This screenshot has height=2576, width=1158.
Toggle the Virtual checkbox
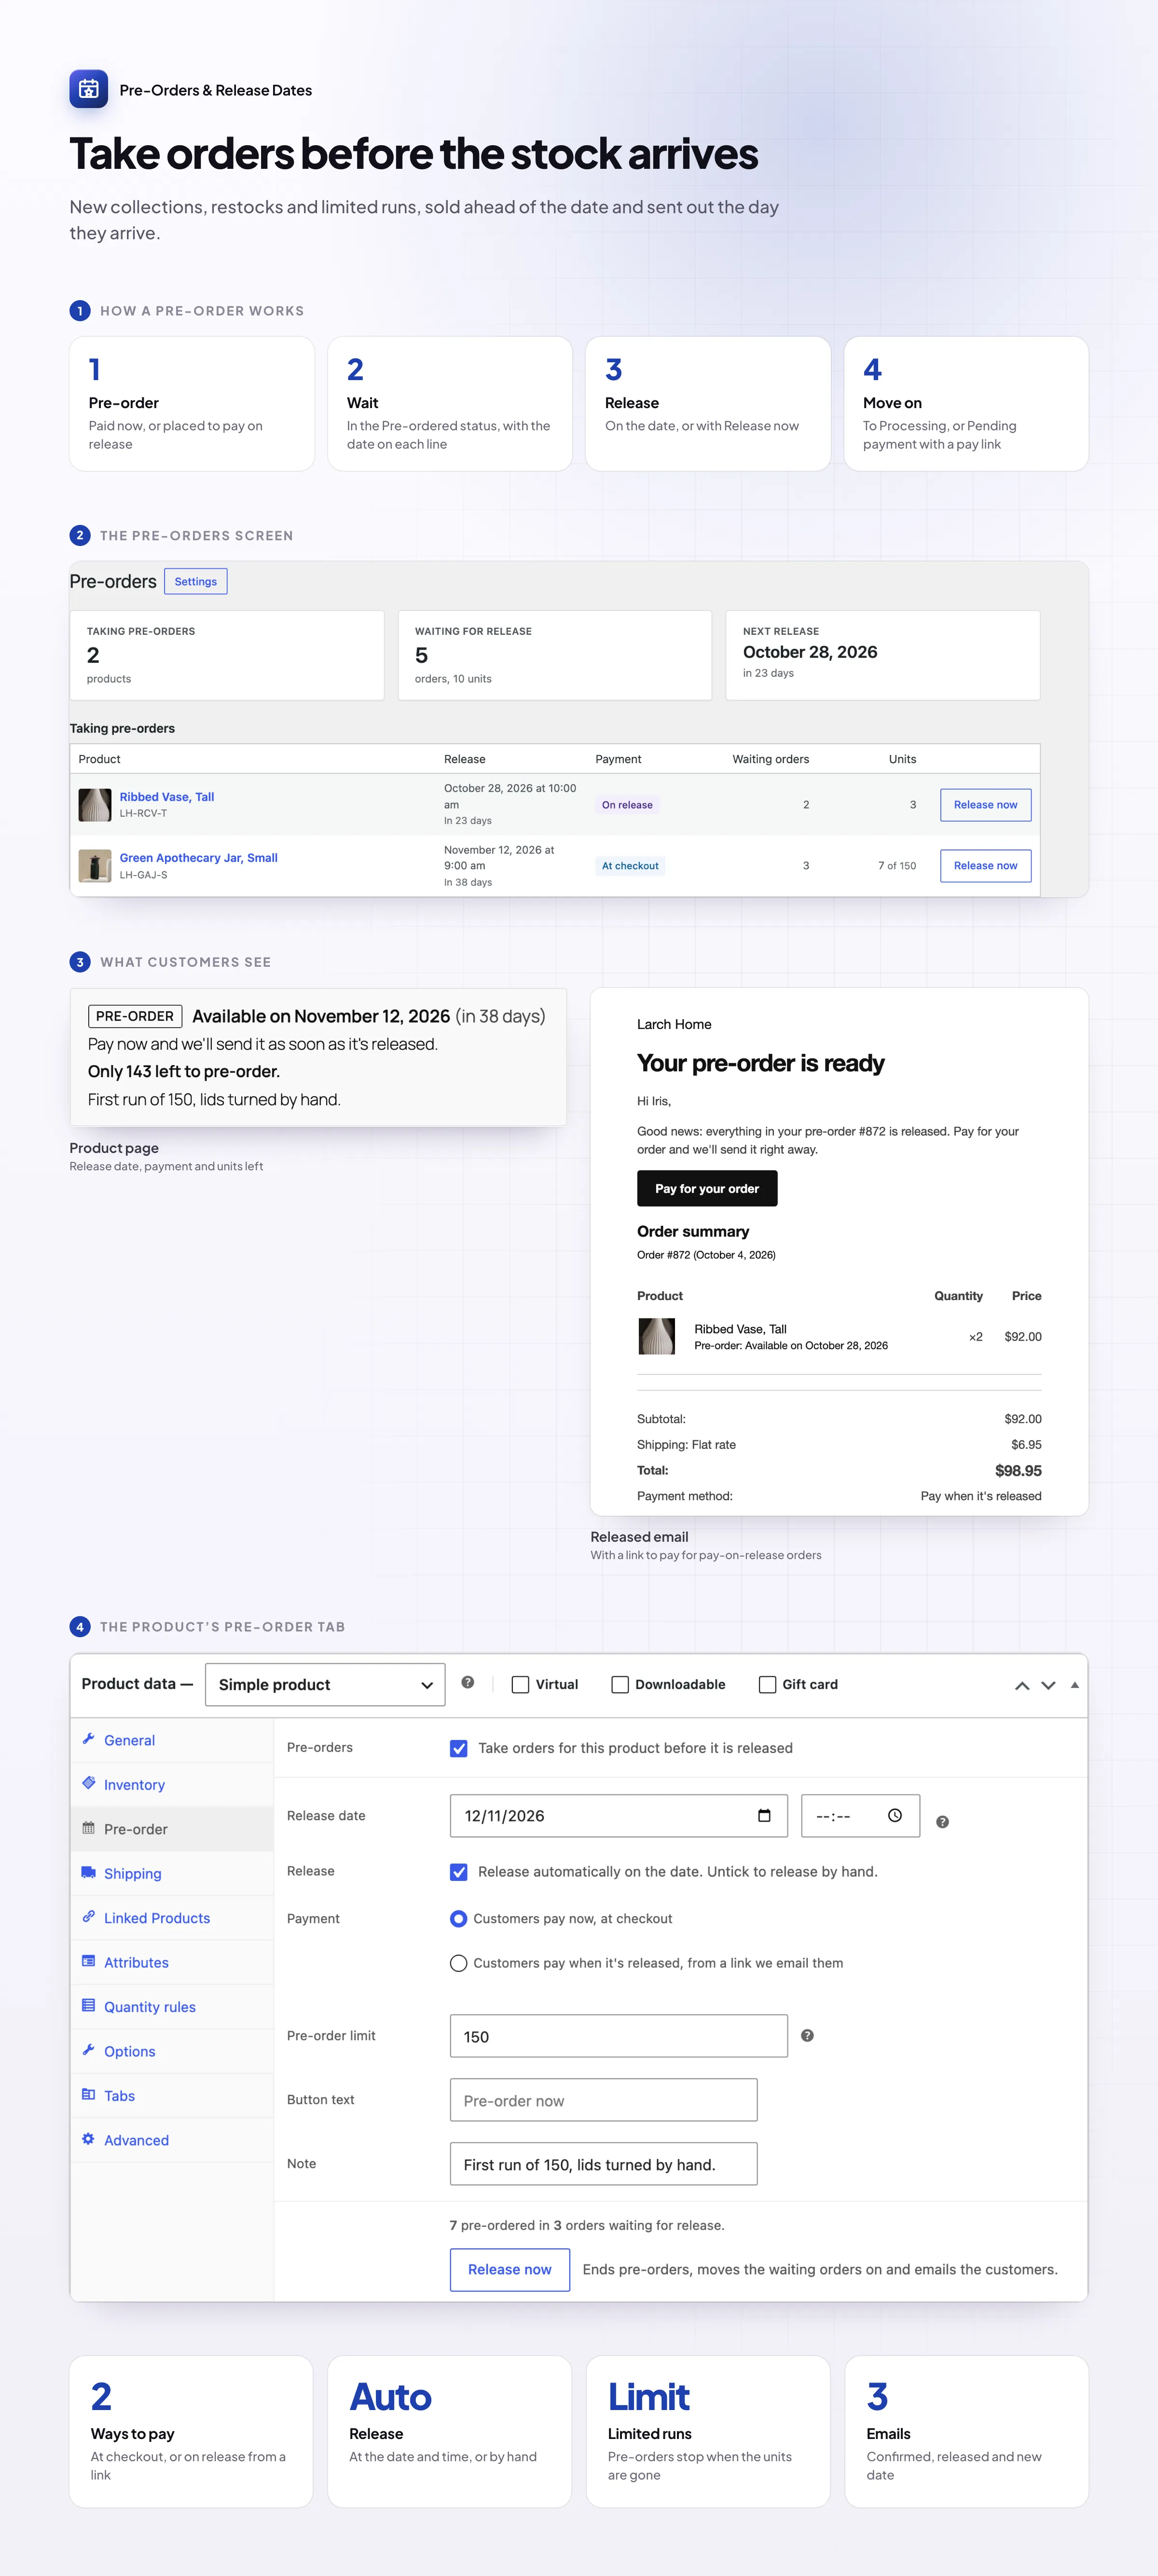pos(520,1684)
